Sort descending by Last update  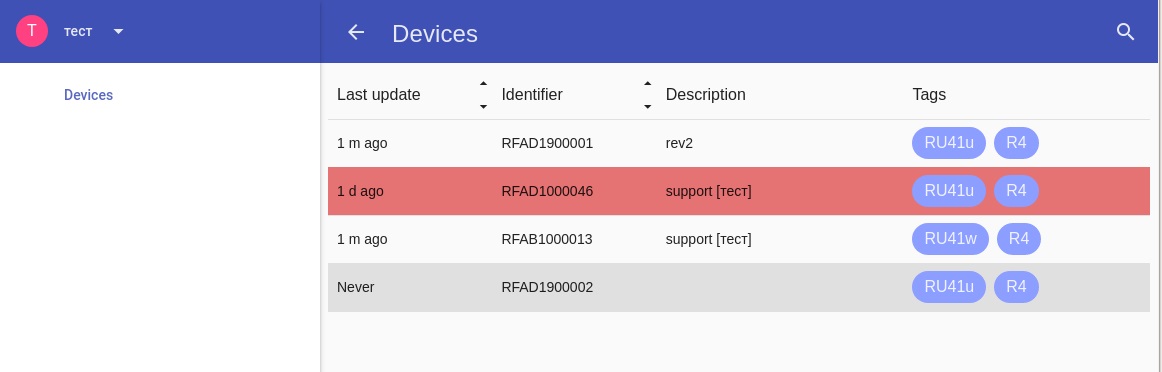click(483, 107)
